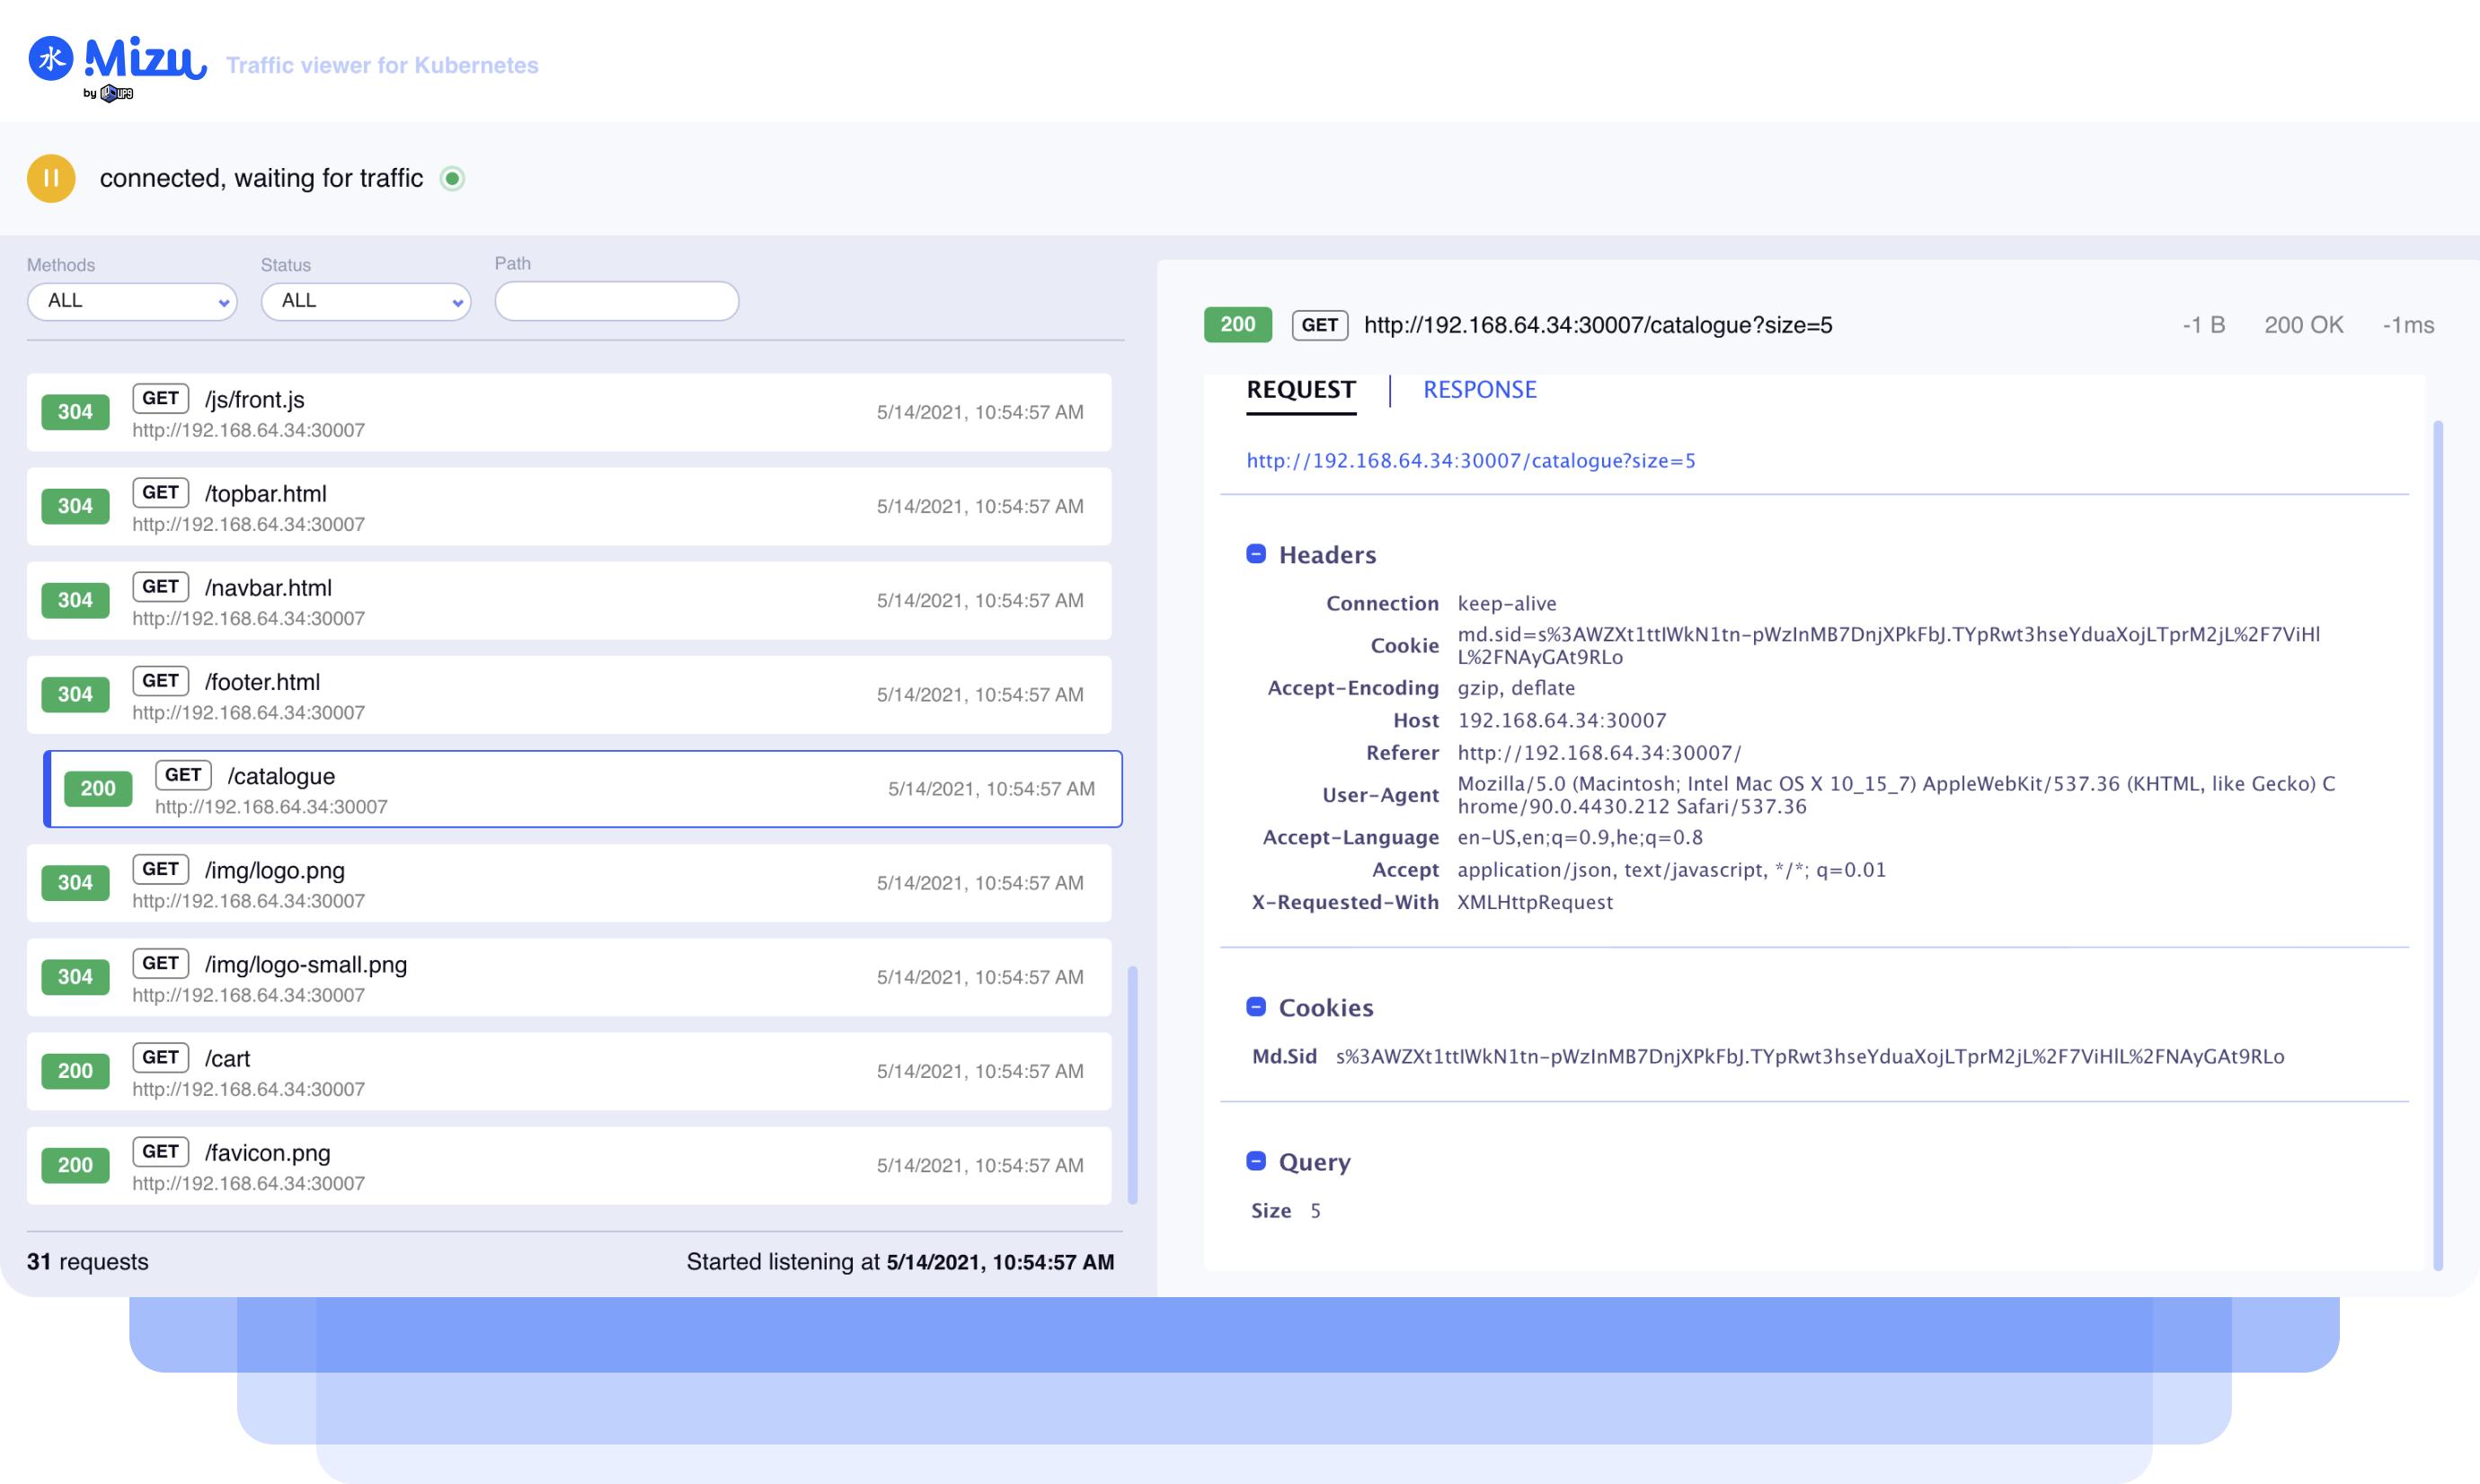Click the request list scrollbar

[x=1132, y=1084]
